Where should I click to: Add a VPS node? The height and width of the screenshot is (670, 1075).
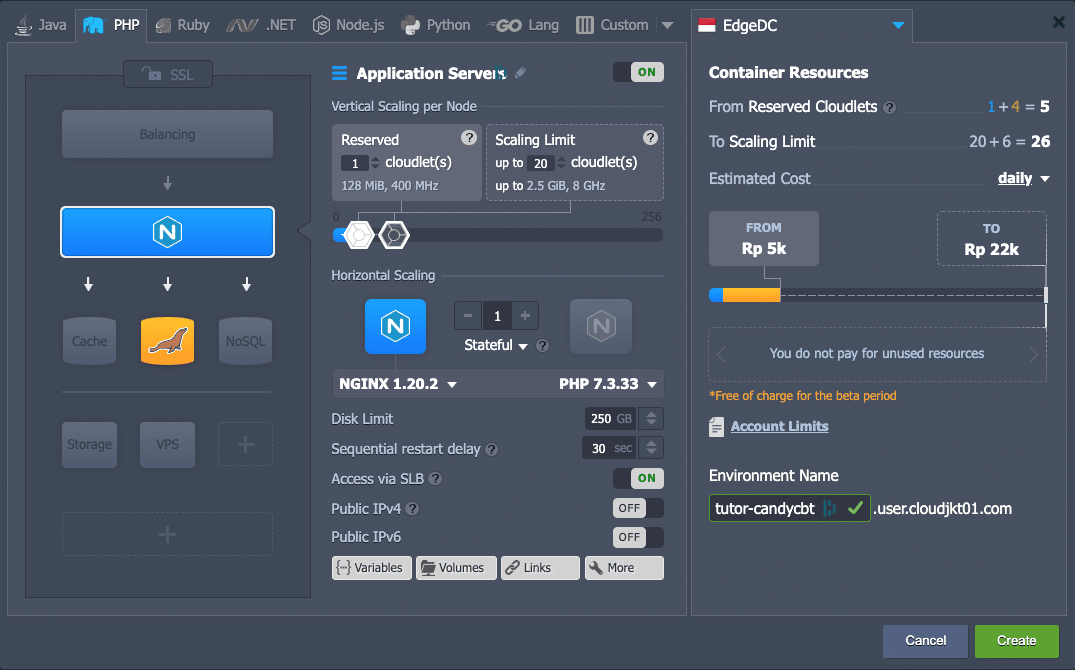point(167,444)
